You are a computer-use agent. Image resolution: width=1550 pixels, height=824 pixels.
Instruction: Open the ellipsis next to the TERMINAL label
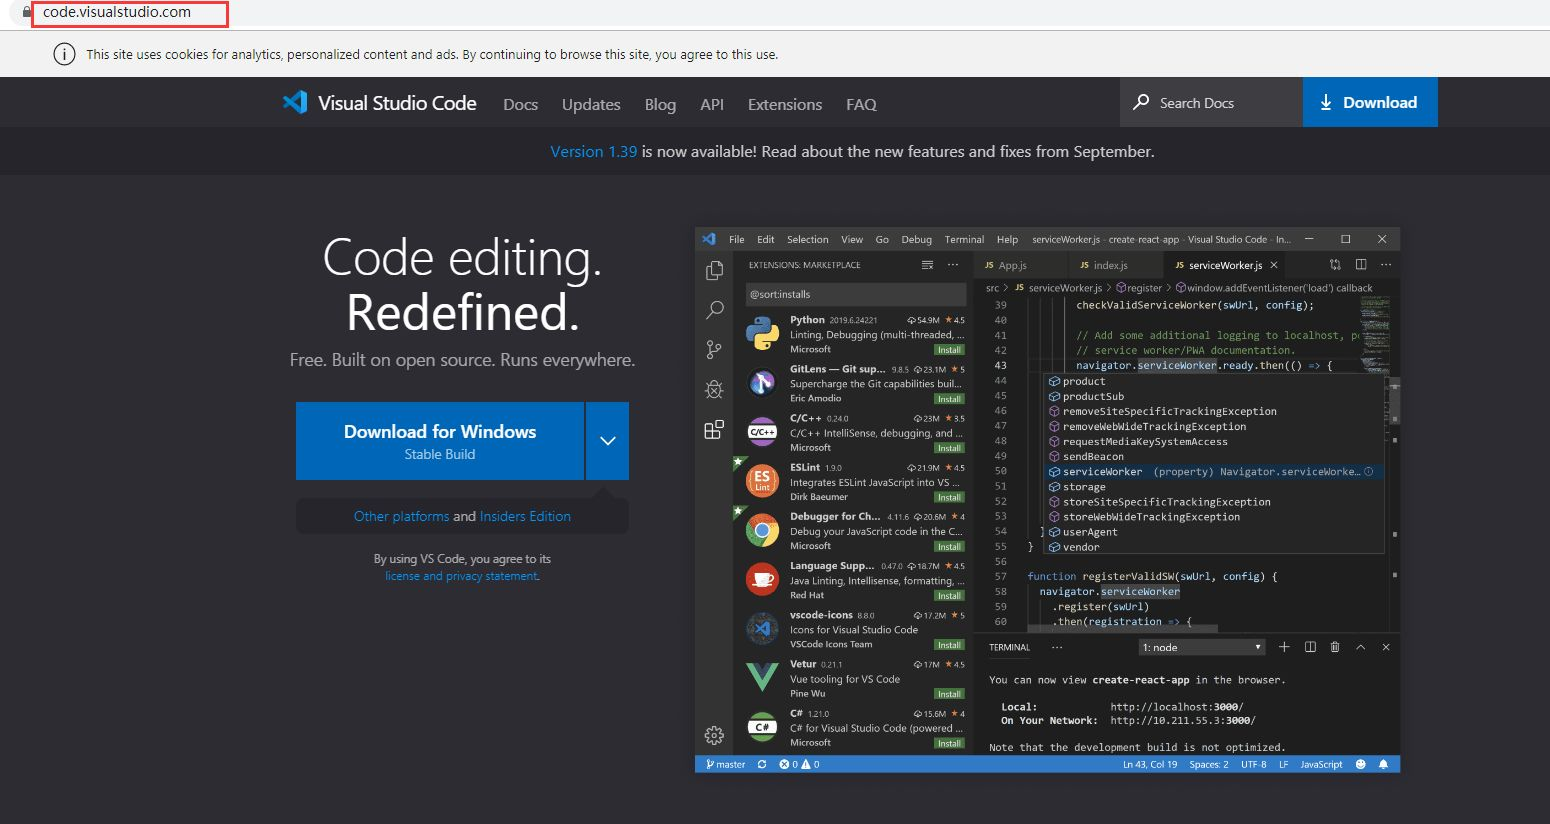coord(1057,647)
